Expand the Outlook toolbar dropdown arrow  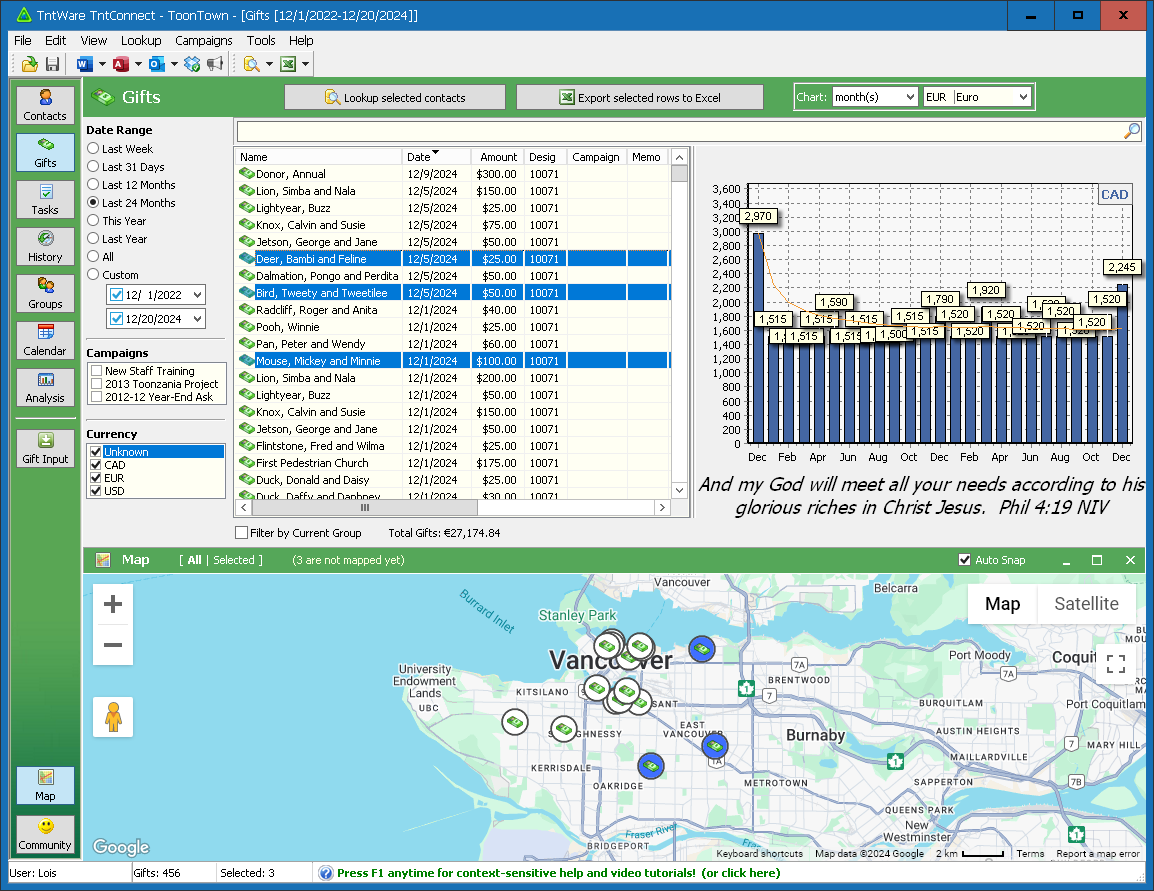(174, 64)
